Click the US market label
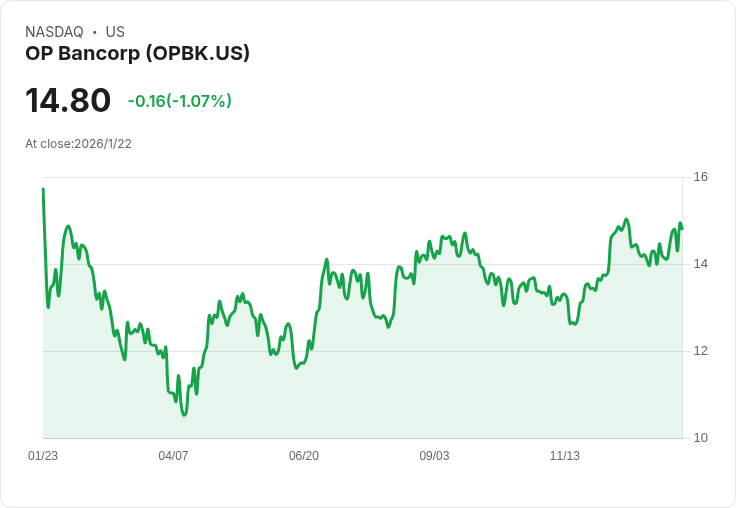 [x=115, y=32]
